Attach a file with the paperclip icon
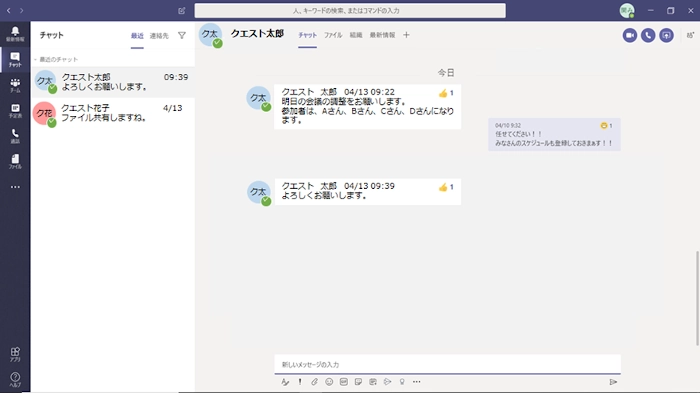 click(314, 382)
